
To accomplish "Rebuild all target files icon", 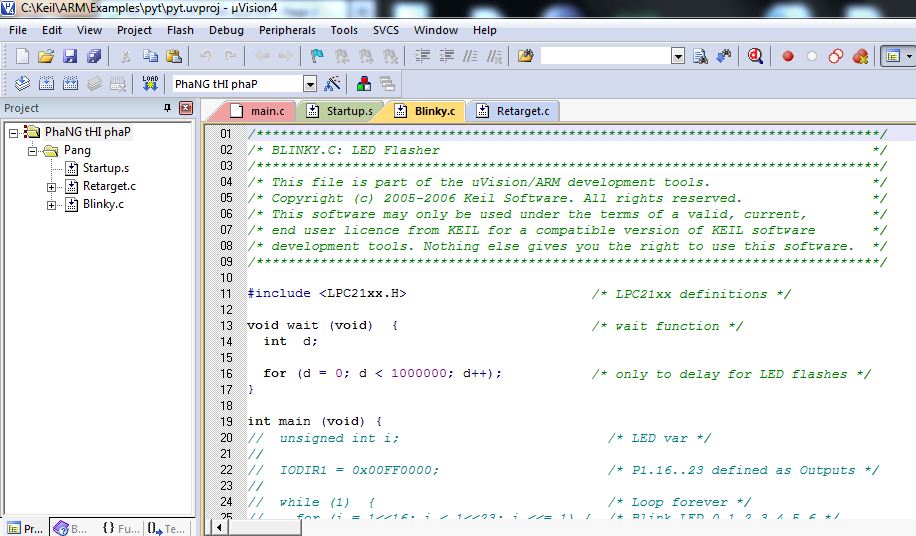I will (70, 84).
